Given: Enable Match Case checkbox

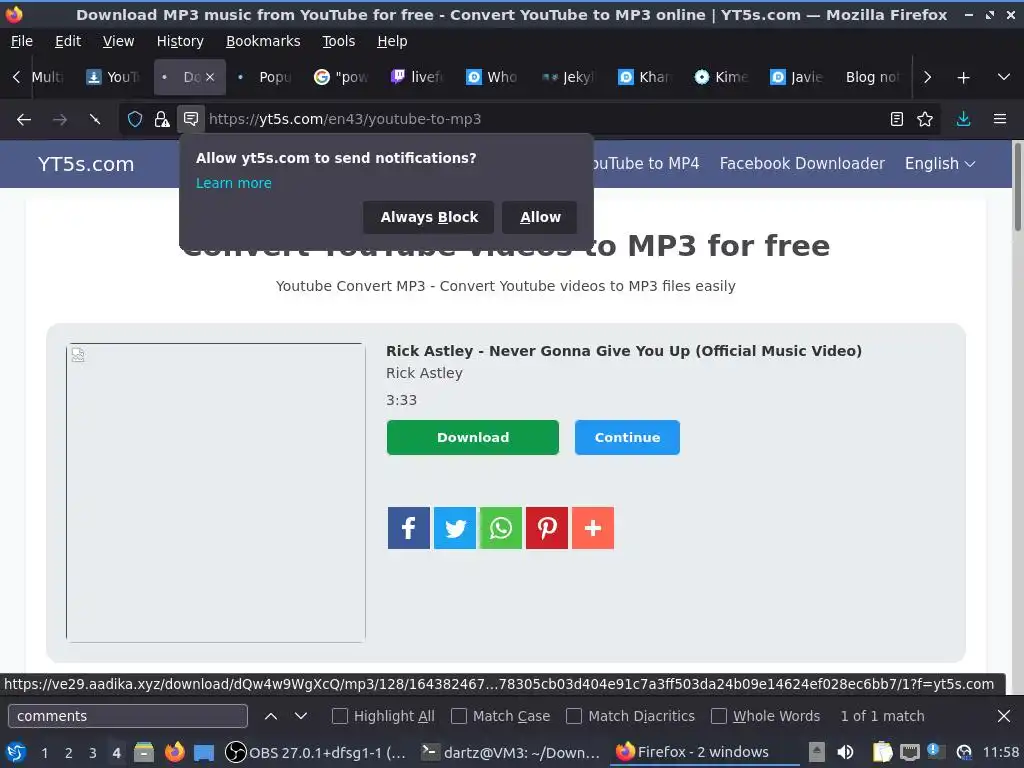Looking at the screenshot, I should [x=459, y=716].
